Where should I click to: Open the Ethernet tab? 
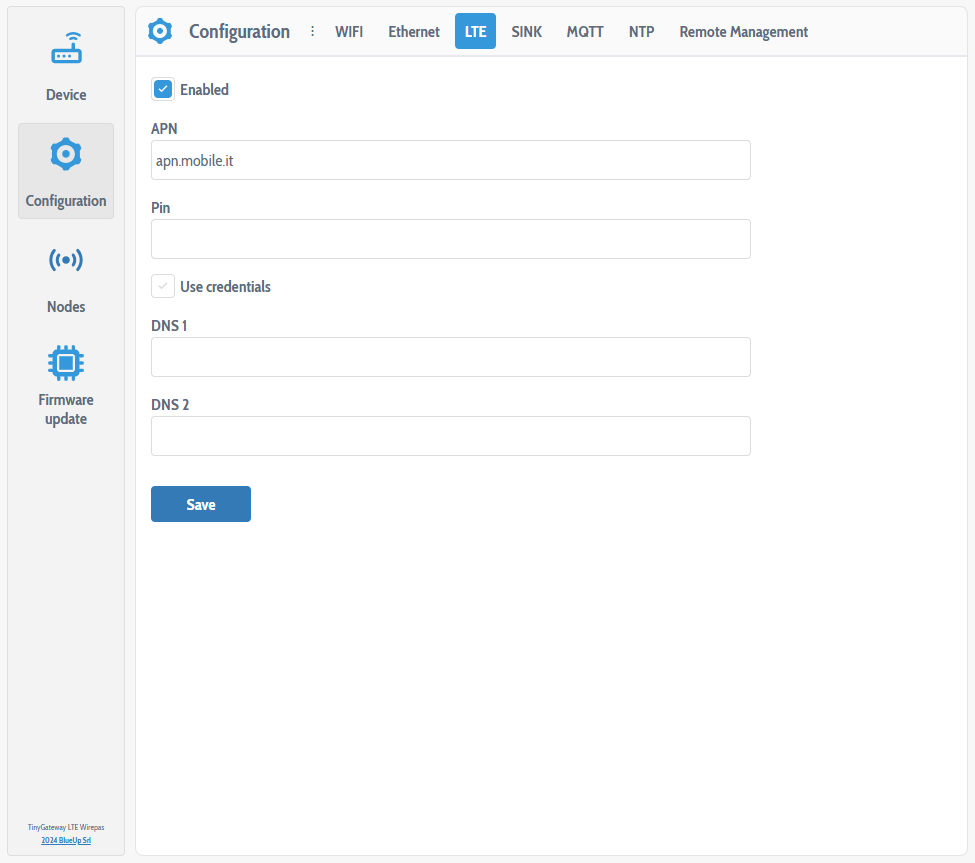click(x=414, y=32)
